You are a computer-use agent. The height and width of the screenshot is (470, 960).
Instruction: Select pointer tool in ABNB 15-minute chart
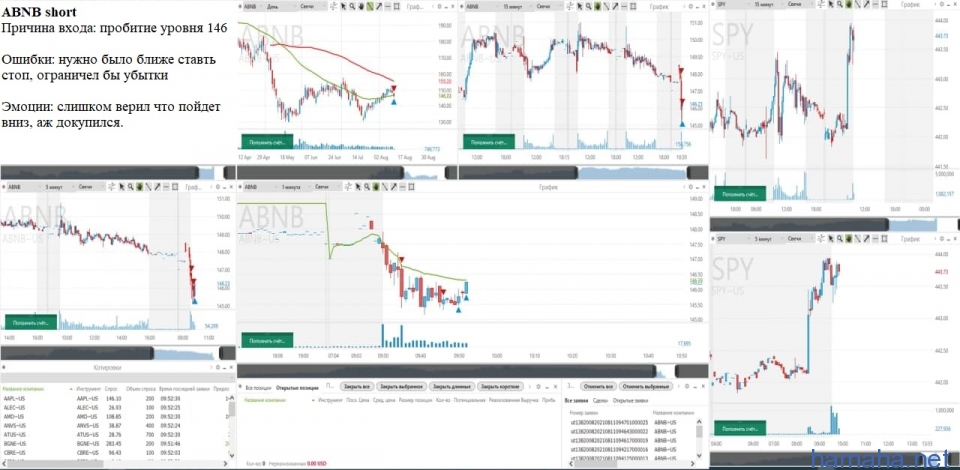[x=580, y=6]
